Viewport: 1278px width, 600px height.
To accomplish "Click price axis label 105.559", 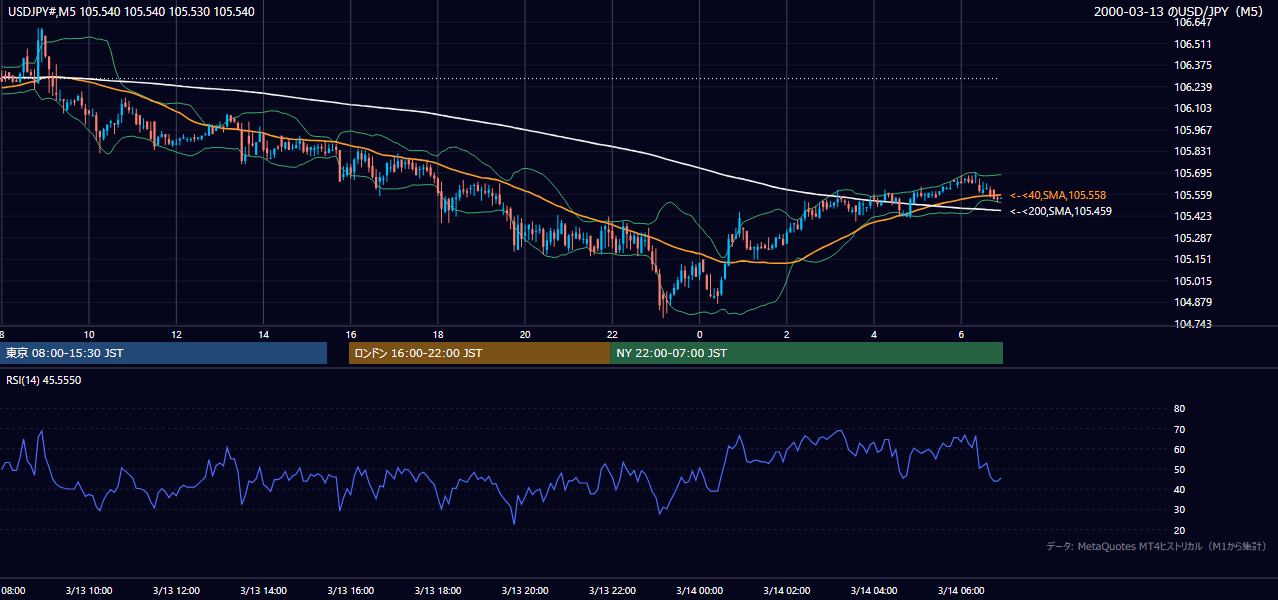I will 1193,195.
